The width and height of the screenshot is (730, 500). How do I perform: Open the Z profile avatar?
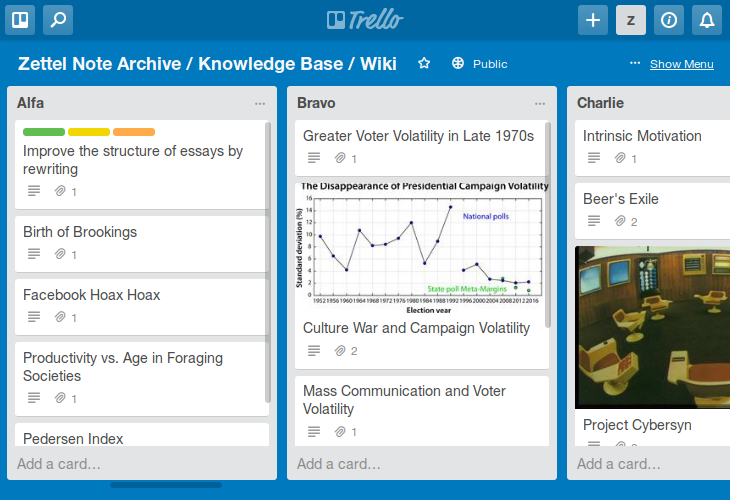pyautogui.click(x=631, y=20)
